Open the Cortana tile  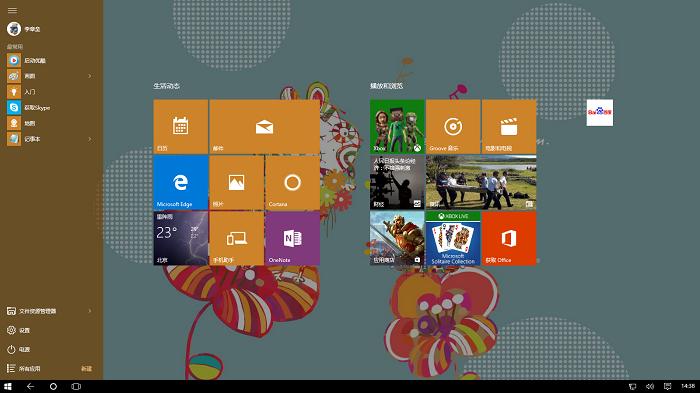(x=292, y=182)
